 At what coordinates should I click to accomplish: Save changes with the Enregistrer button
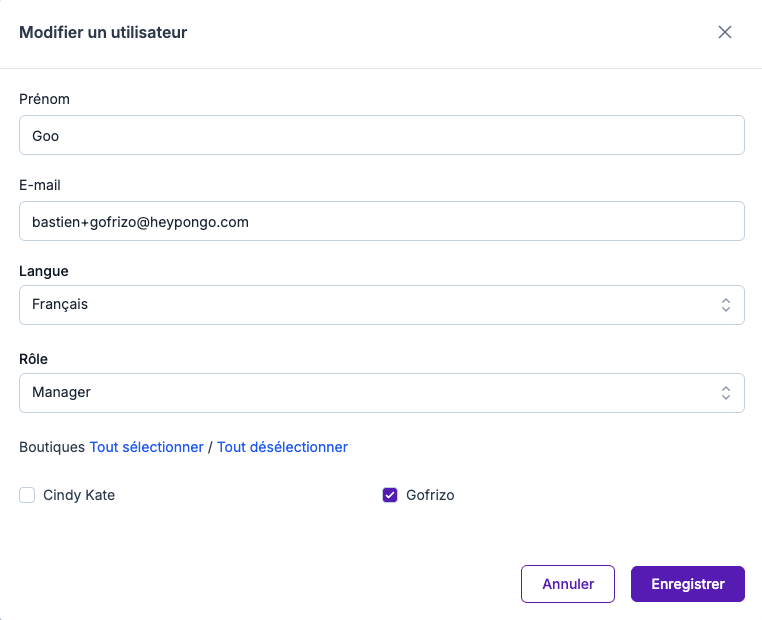688,584
